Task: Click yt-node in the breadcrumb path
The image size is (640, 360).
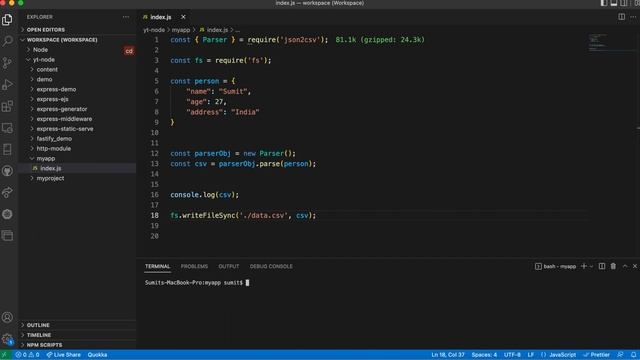Action: coord(154,30)
